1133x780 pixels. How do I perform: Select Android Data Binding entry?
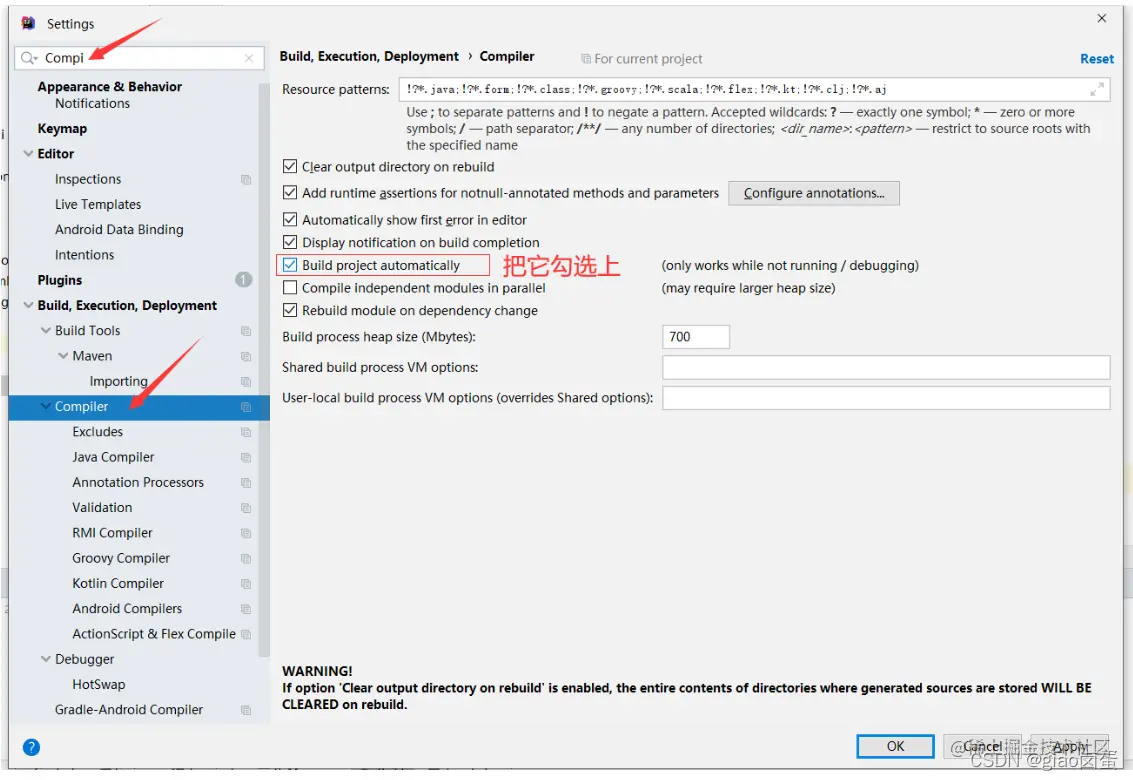tap(119, 230)
